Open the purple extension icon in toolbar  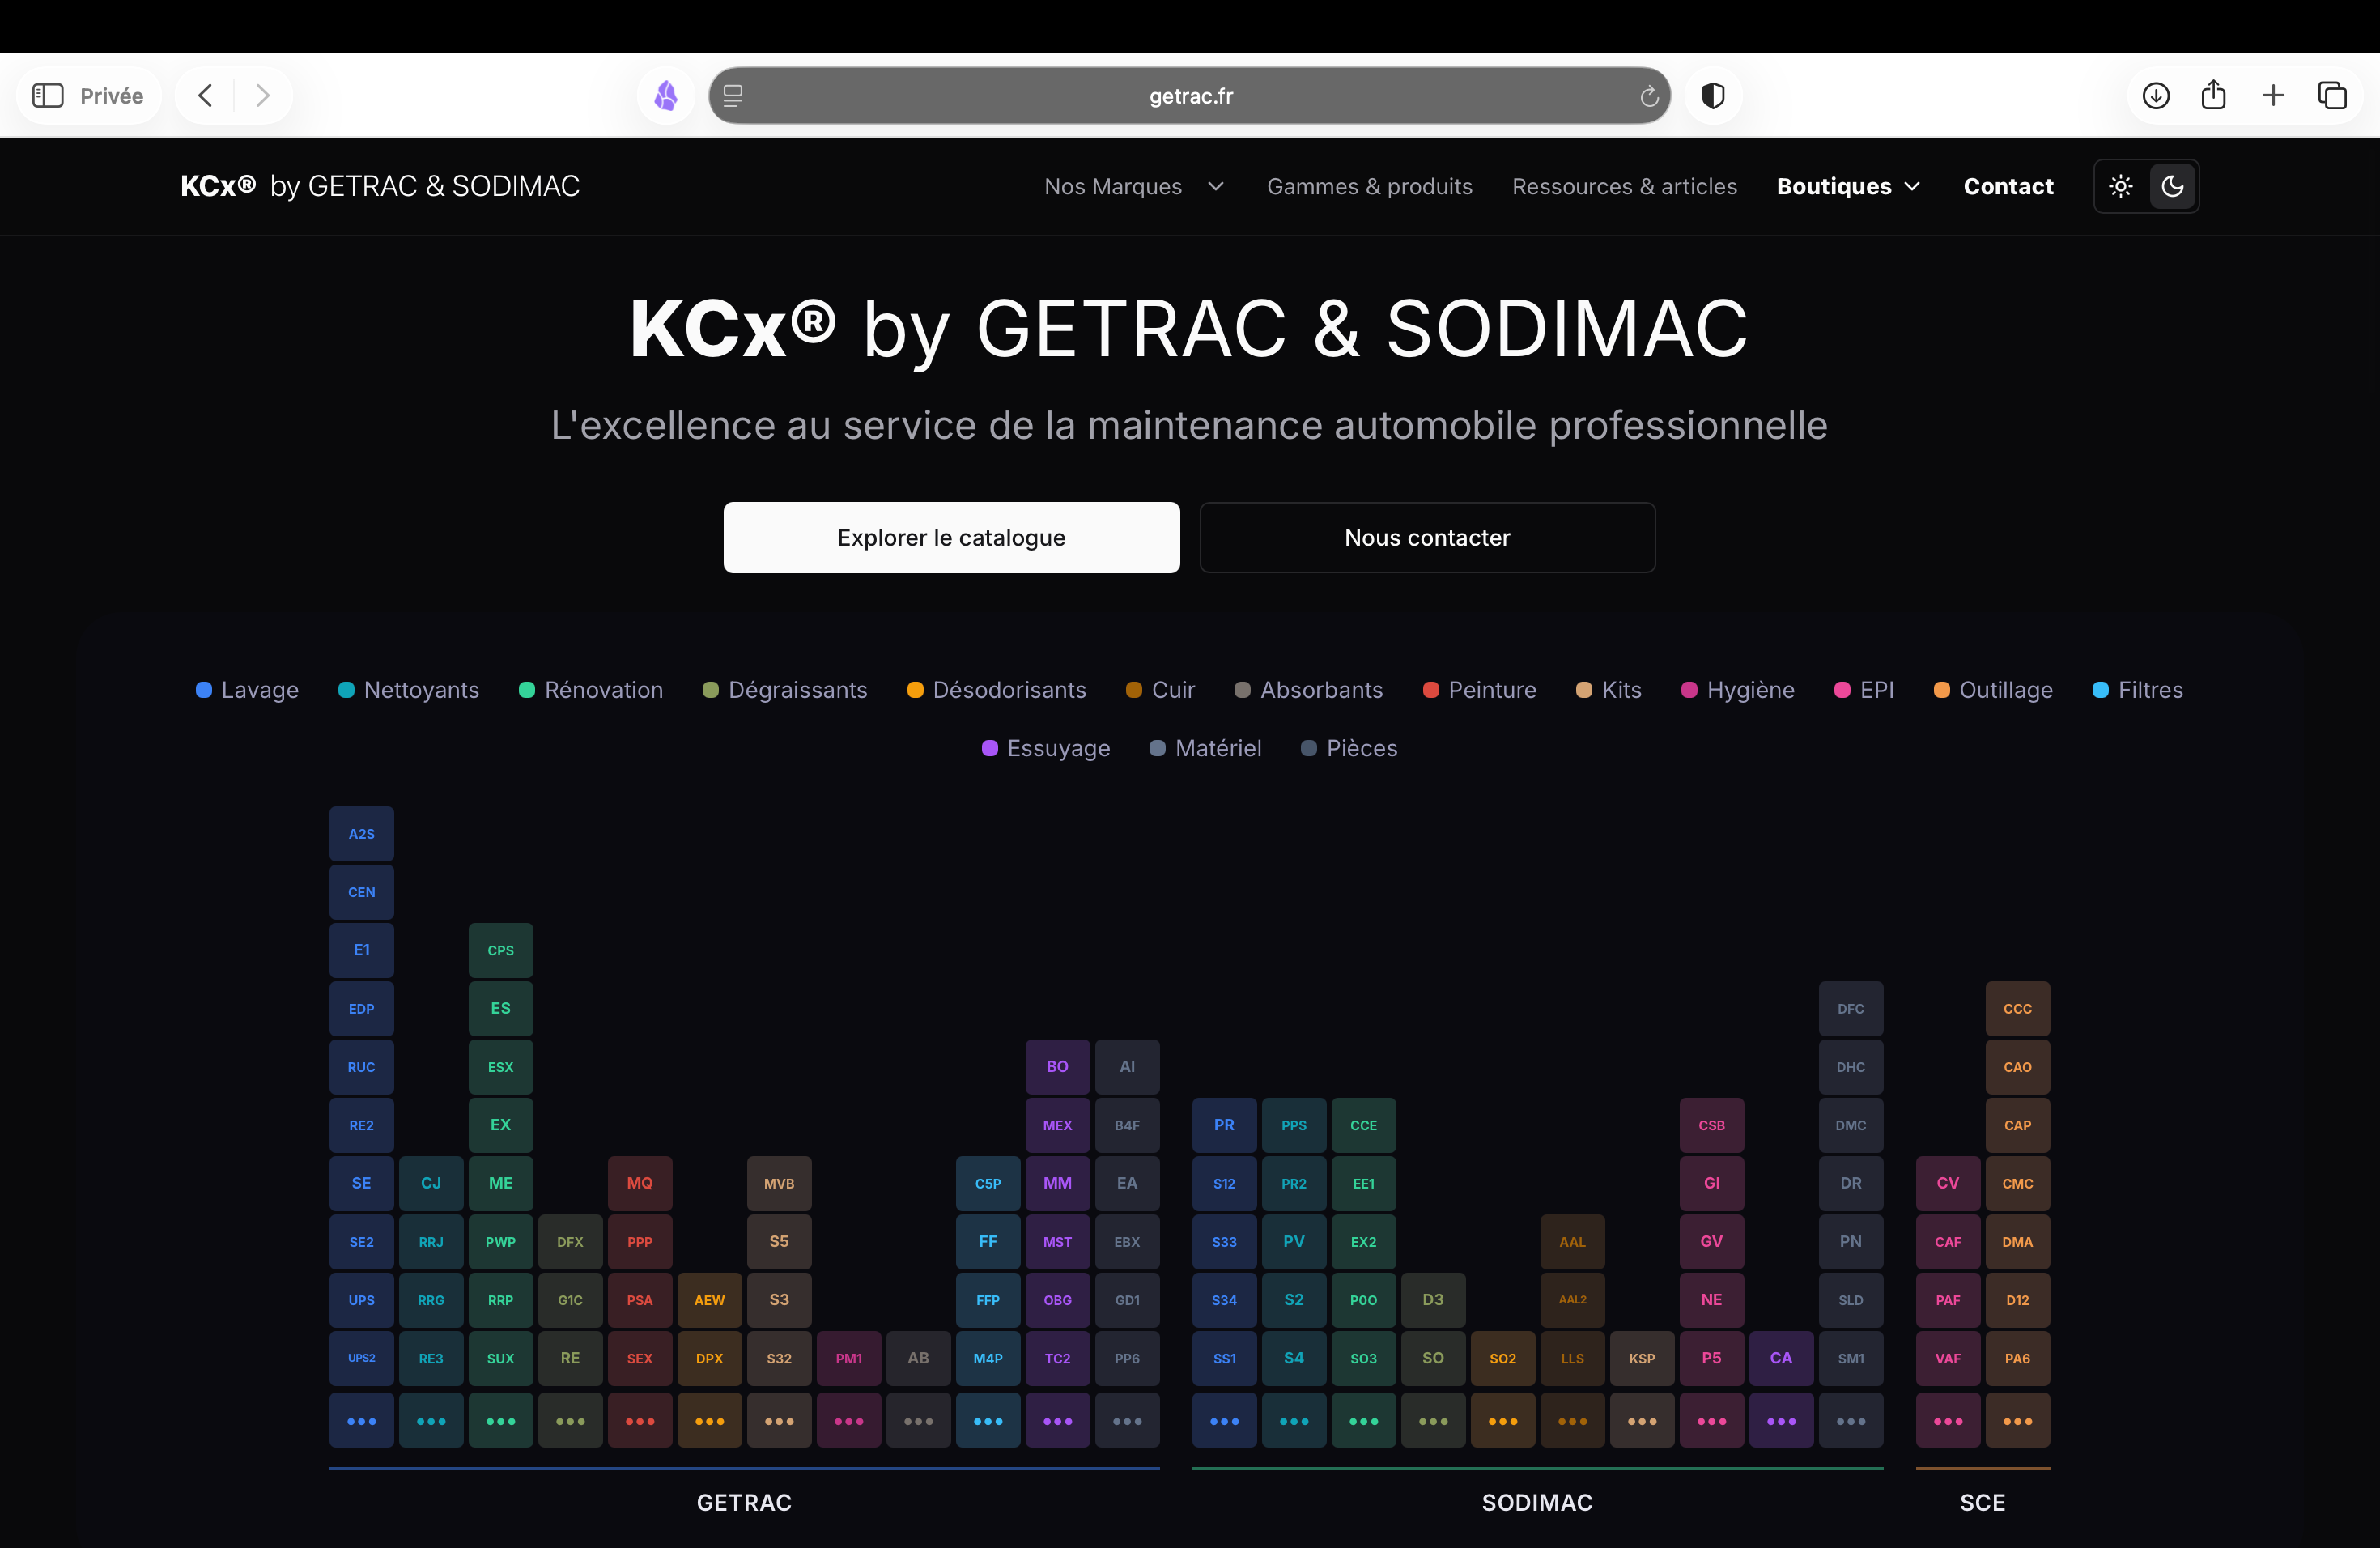[x=666, y=96]
